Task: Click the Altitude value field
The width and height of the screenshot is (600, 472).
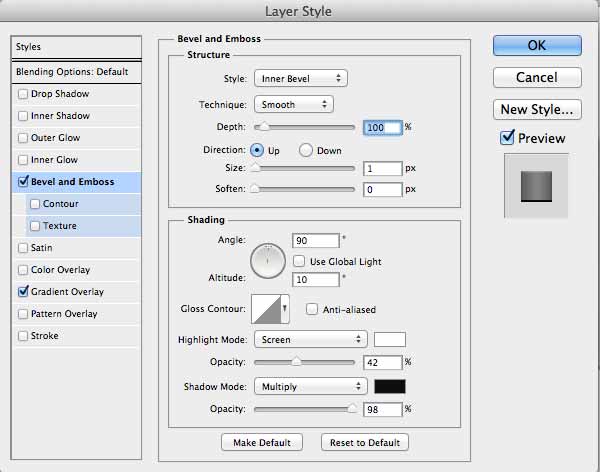Action: [x=316, y=279]
